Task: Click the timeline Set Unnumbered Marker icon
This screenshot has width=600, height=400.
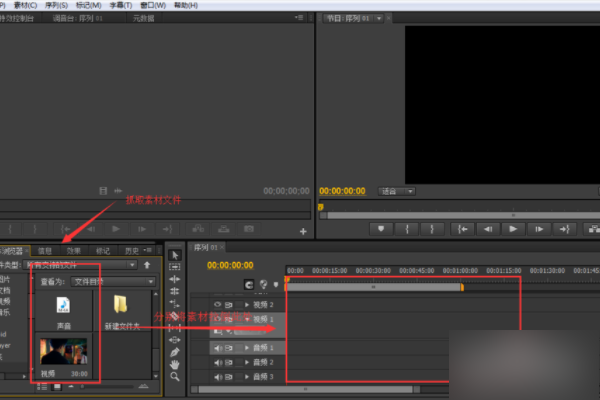Action: coord(276,284)
